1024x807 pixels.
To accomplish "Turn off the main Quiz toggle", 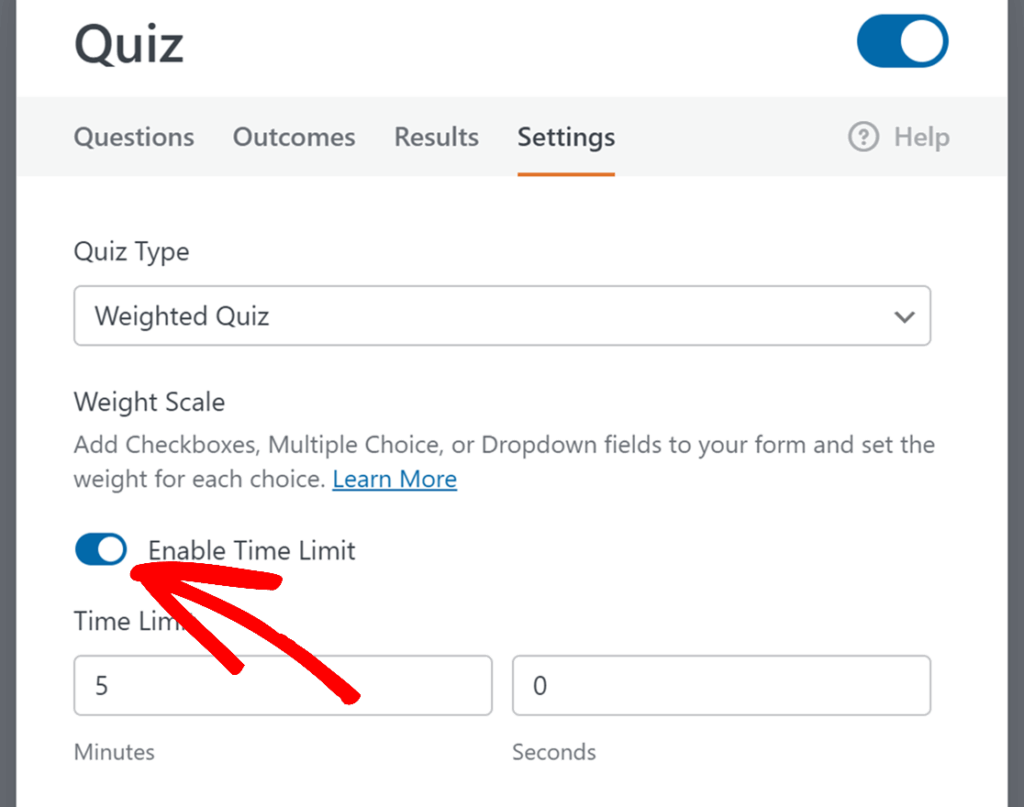I will pos(902,41).
